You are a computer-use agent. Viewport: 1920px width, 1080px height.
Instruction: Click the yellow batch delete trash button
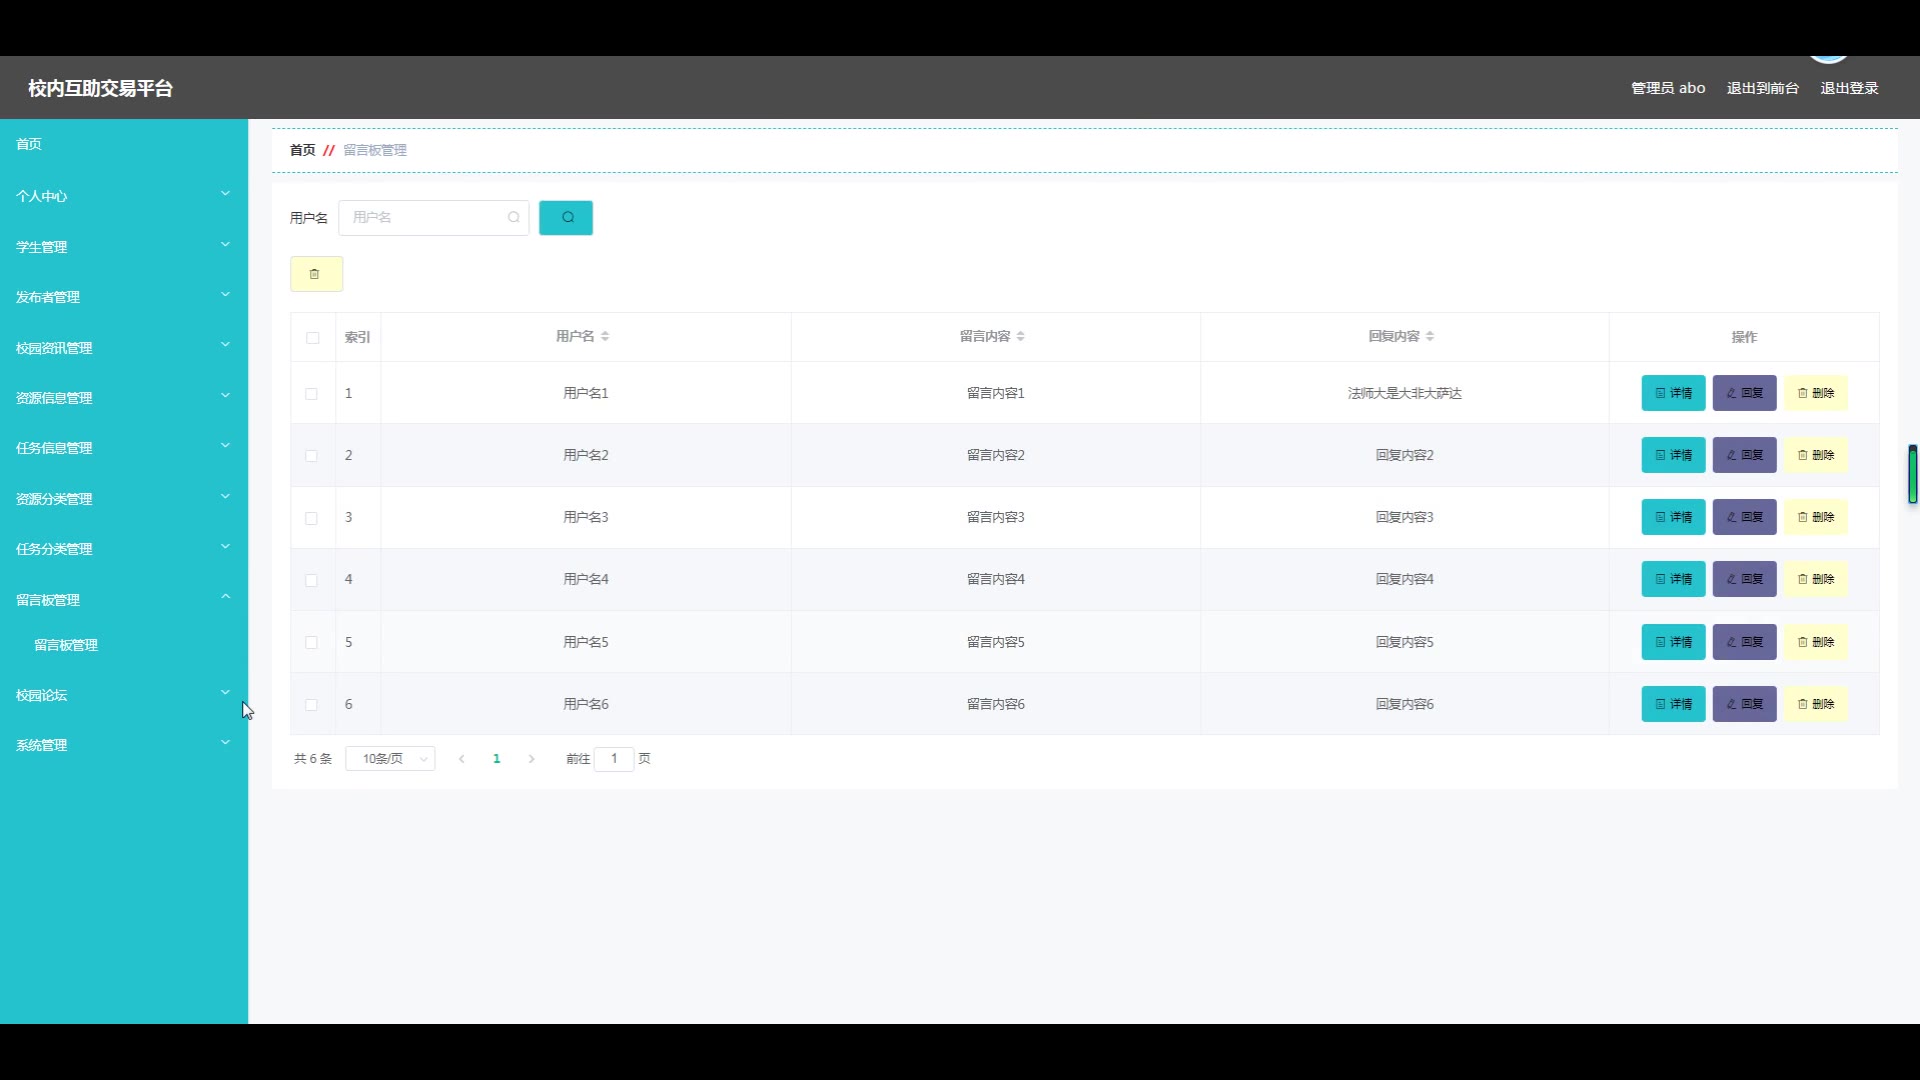[316, 274]
